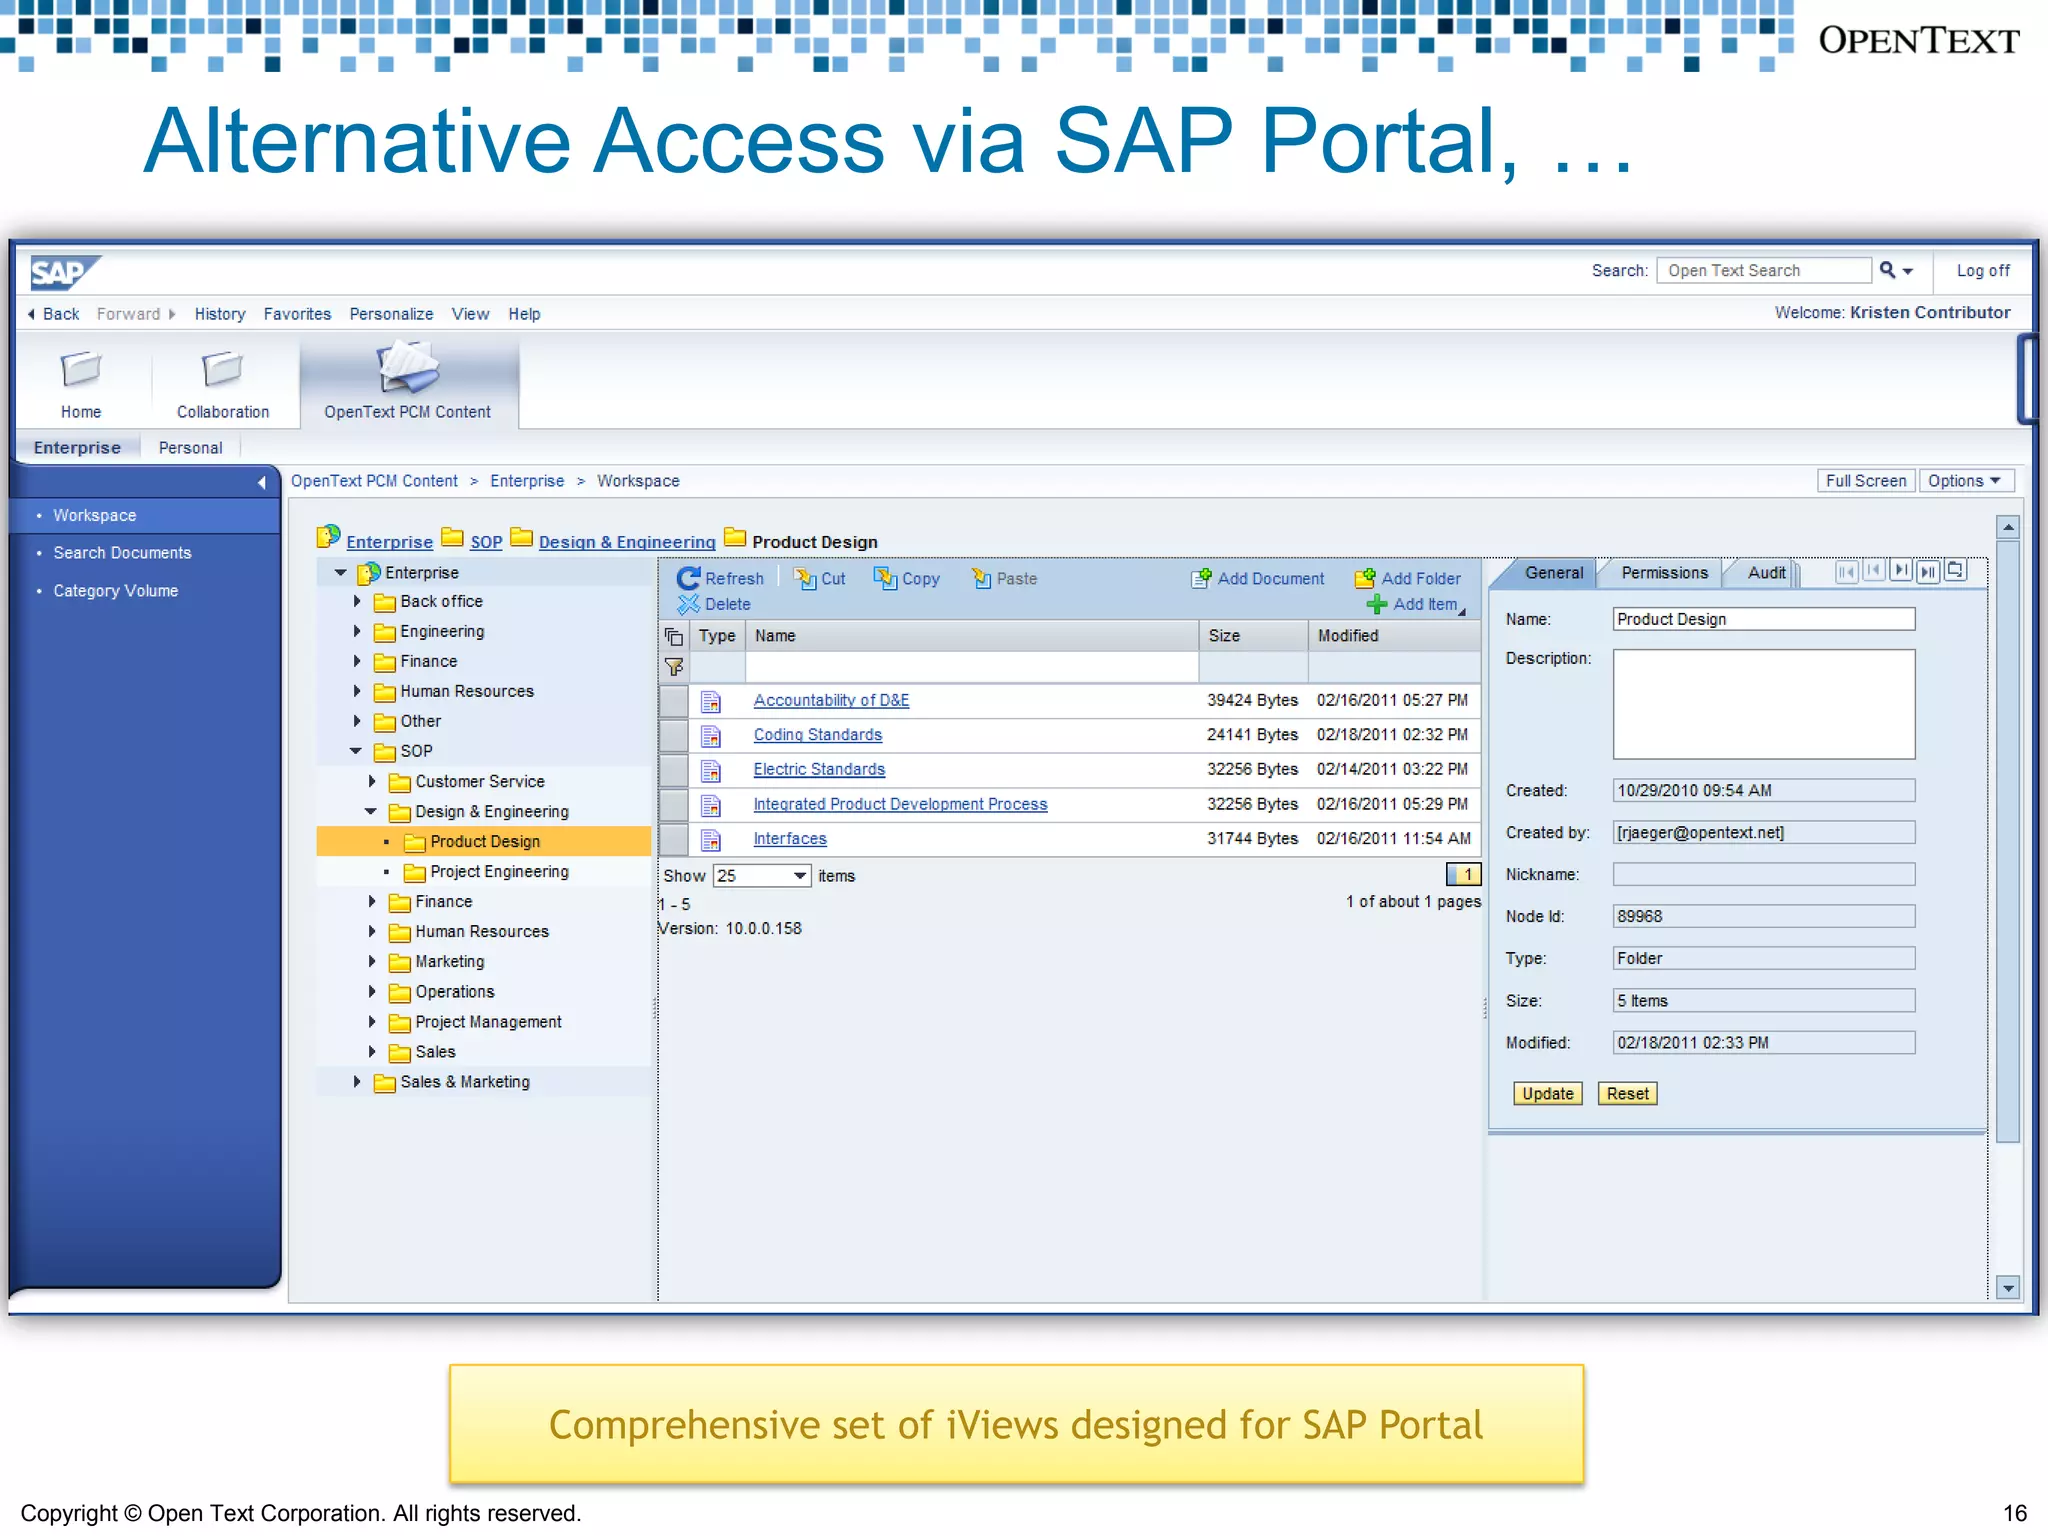Open the Collaboration folder icon

(x=222, y=369)
